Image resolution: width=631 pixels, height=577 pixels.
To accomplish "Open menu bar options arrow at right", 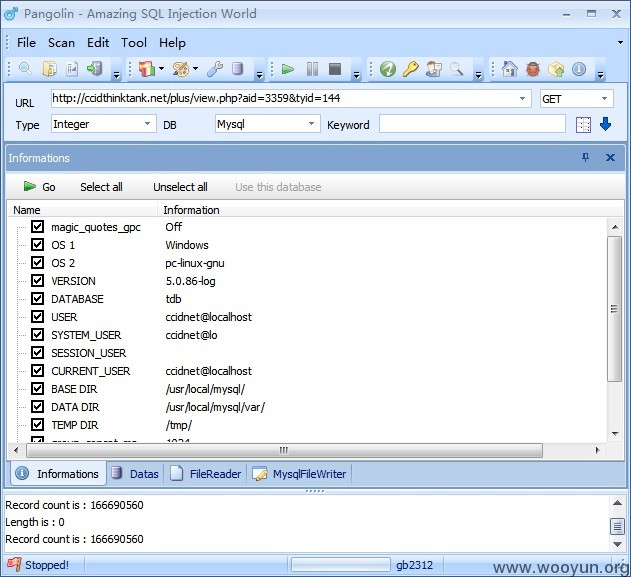I will pyautogui.click(x=620, y=42).
